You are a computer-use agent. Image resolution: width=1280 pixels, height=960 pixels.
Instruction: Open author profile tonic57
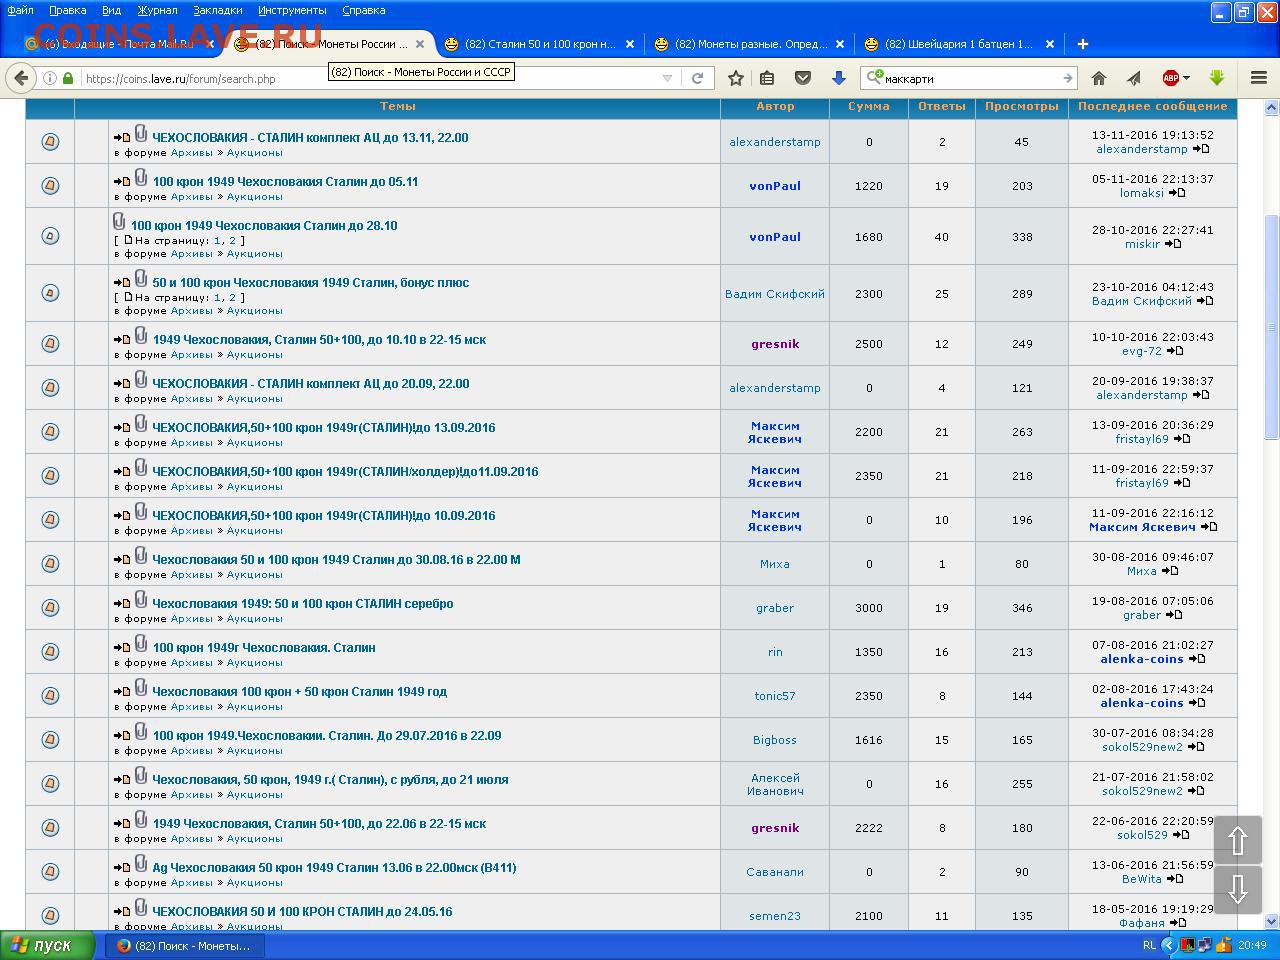click(775, 696)
